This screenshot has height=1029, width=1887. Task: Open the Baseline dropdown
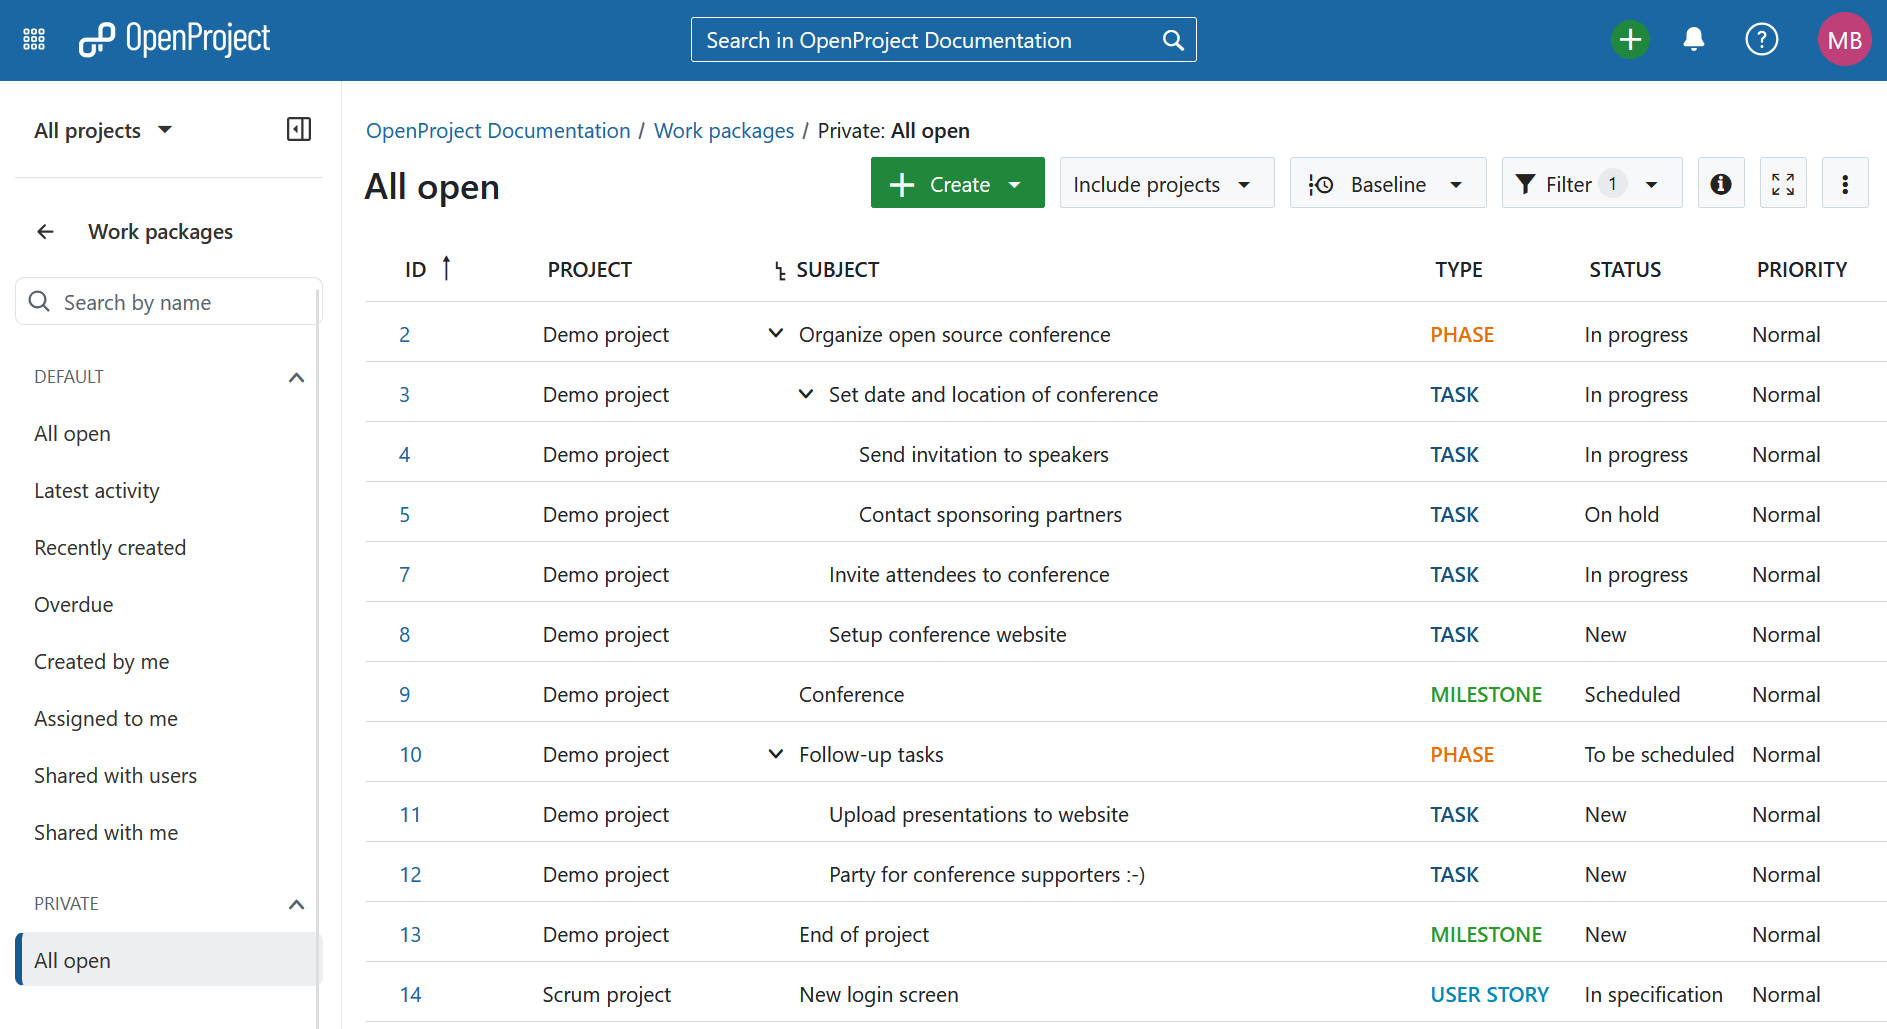click(1388, 183)
